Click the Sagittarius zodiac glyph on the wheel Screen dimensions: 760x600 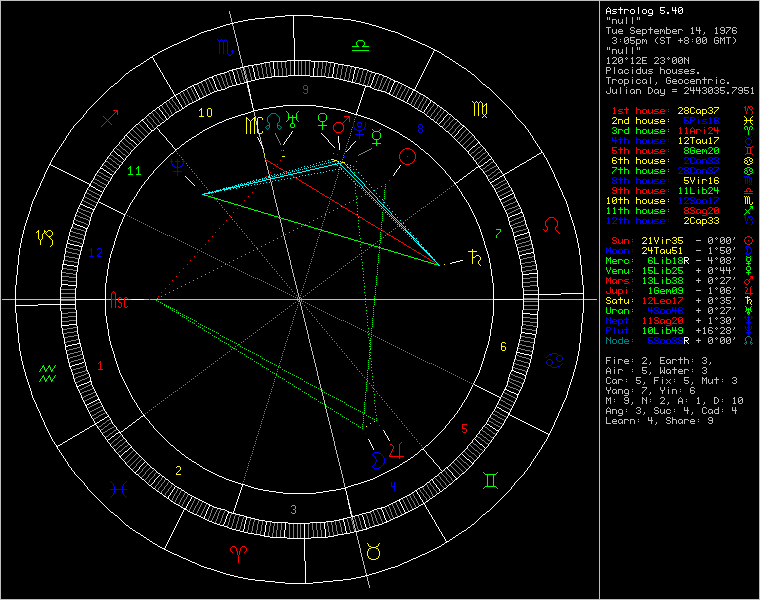coord(110,118)
